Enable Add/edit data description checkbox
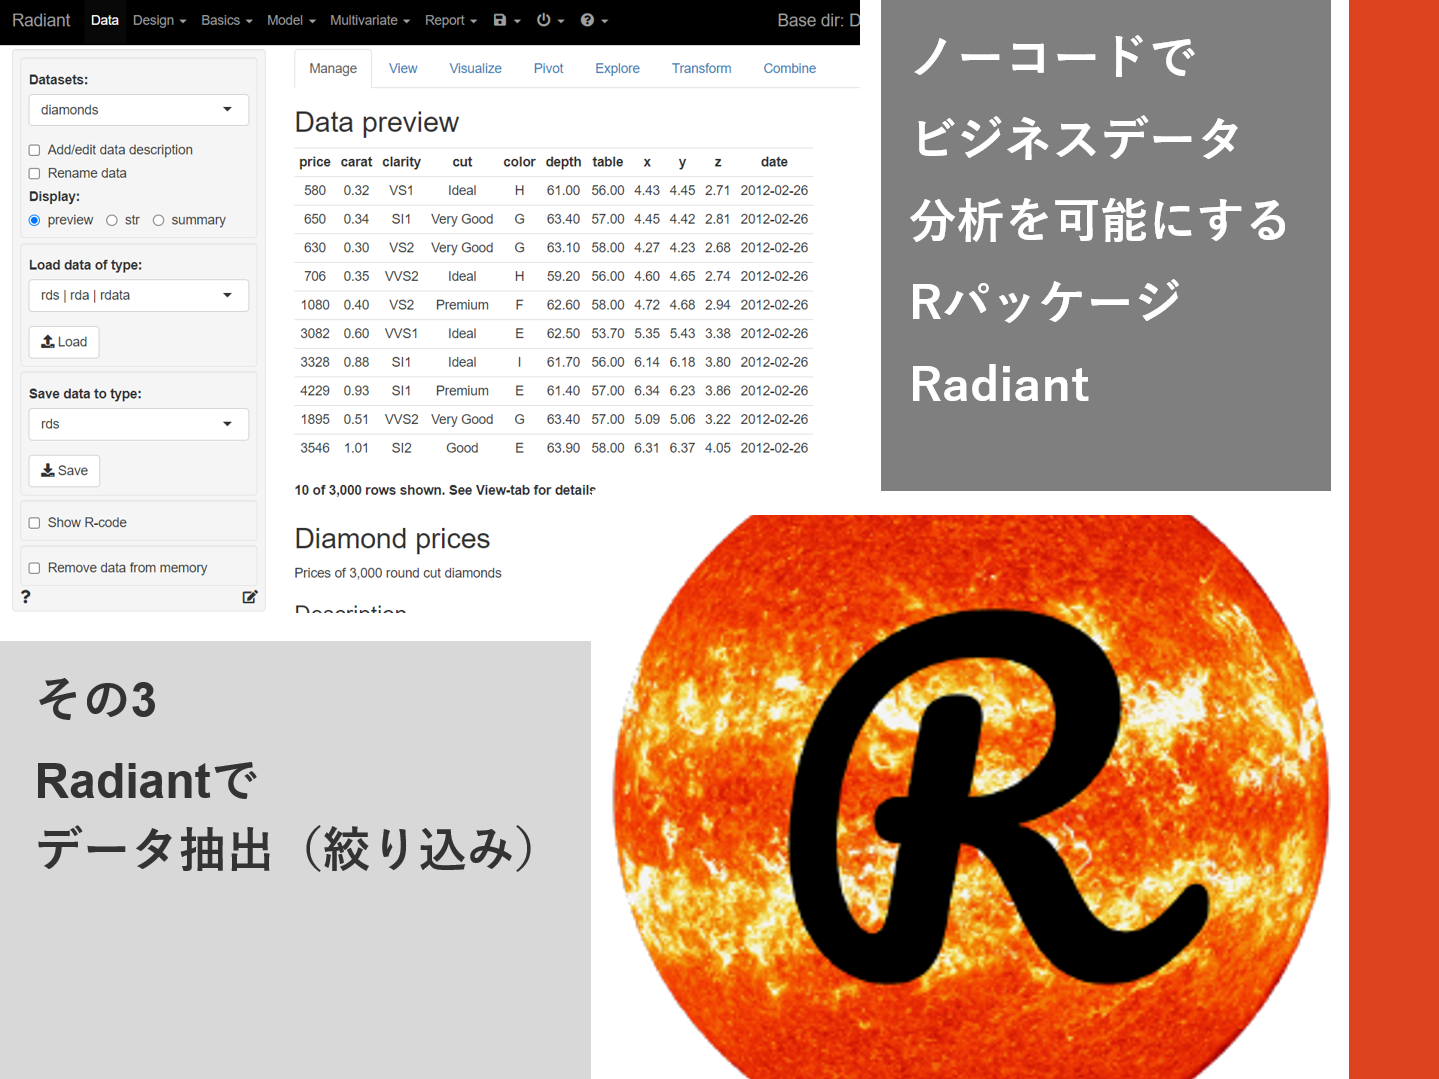 point(35,150)
